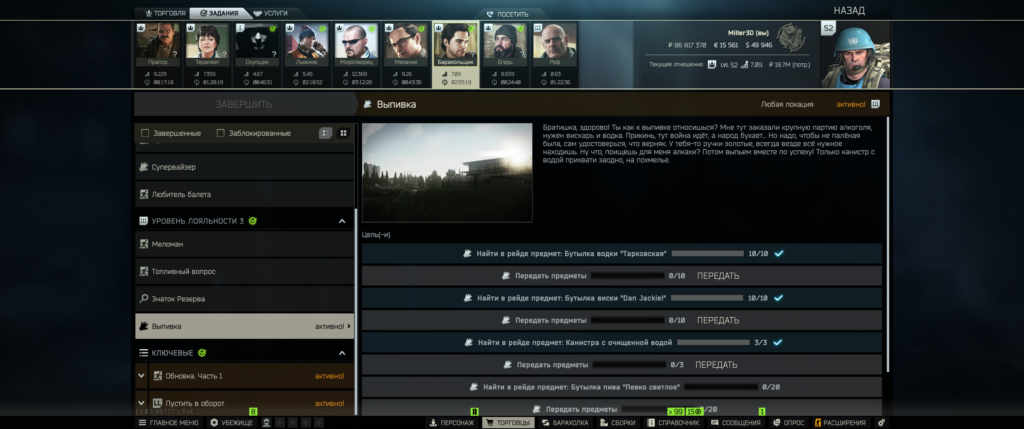Image resolution: width=1024 pixels, height=429 pixels.
Task: Click the Топливный вопрос quest icon
Action: click(144, 271)
